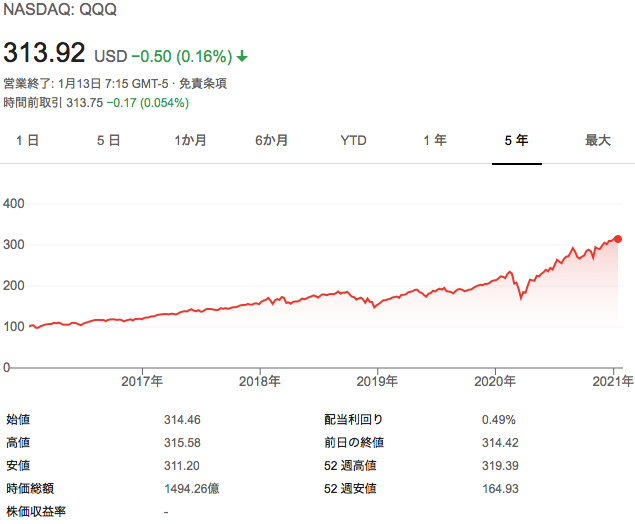The width and height of the screenshot is (635, 524).
Task: Click the −0.50 (0.16%) change value
Action: click(182, 56)
